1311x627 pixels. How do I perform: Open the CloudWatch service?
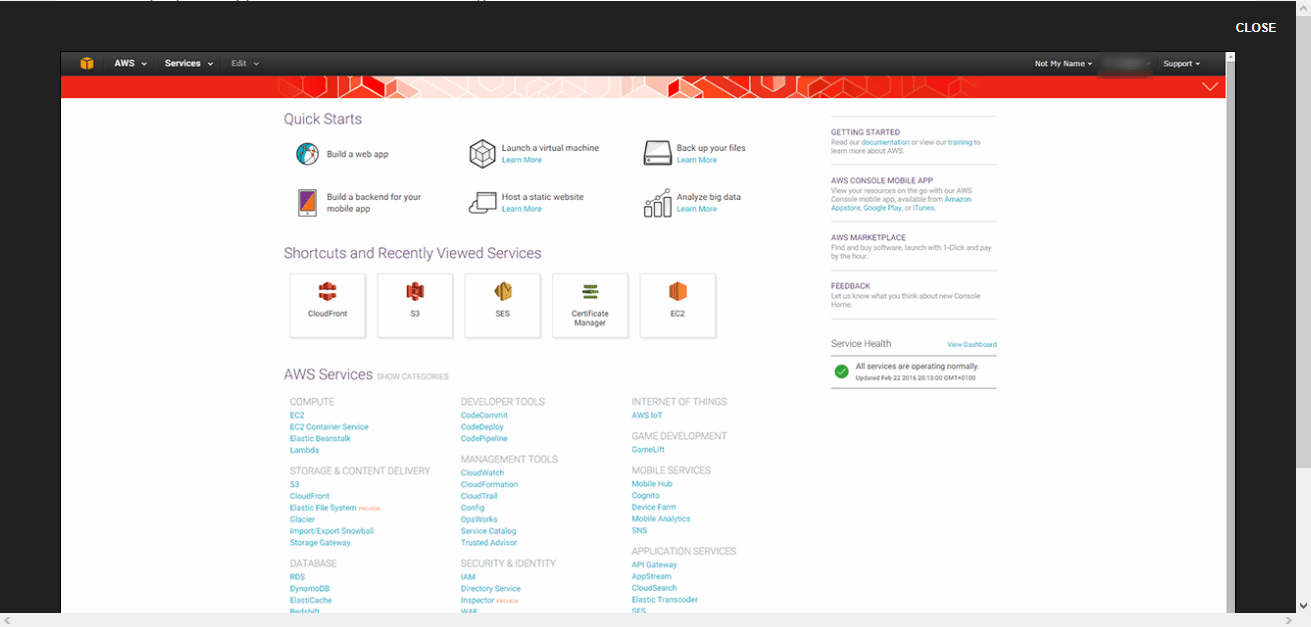(482, 473)
